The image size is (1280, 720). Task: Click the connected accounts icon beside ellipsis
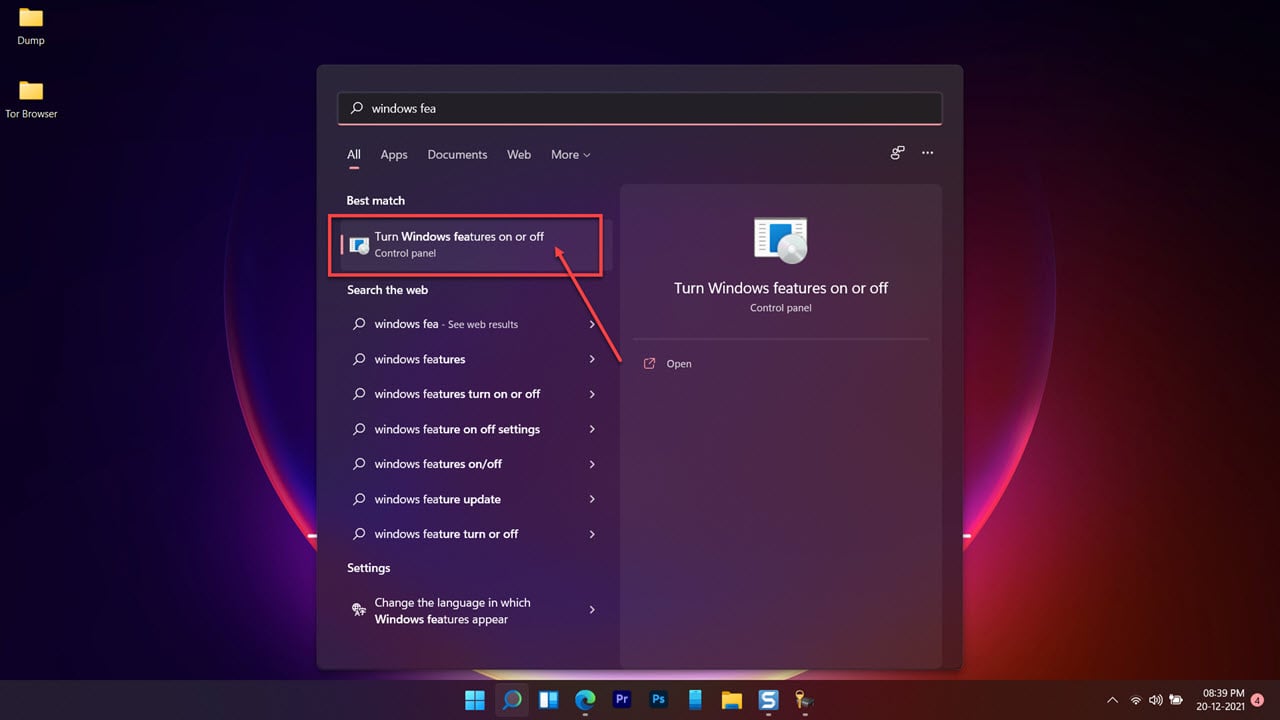tap(897, 153)
